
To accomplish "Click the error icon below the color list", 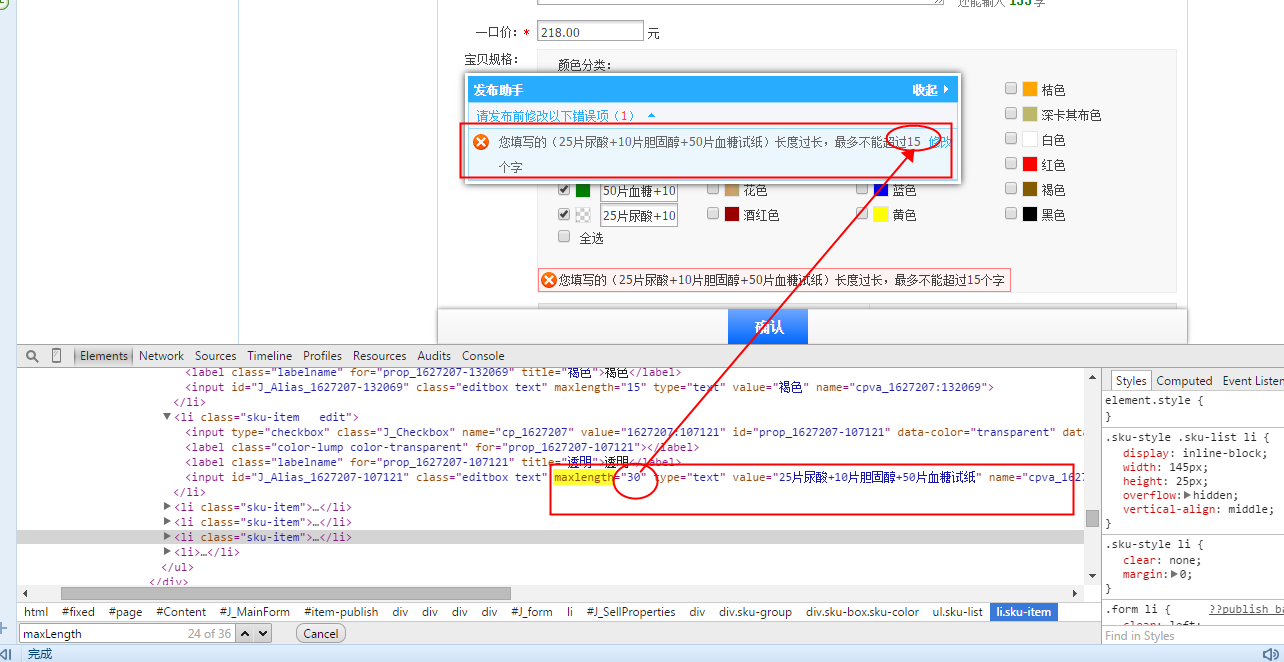I will [x=548, y=280].
